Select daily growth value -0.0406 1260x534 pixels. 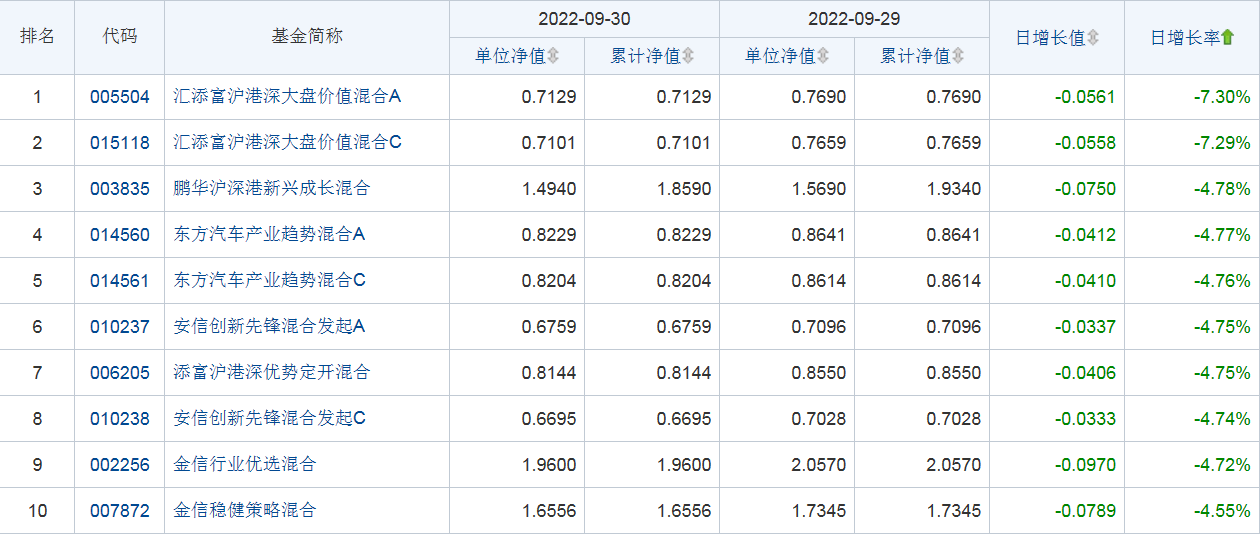[x=1085, y=373]
